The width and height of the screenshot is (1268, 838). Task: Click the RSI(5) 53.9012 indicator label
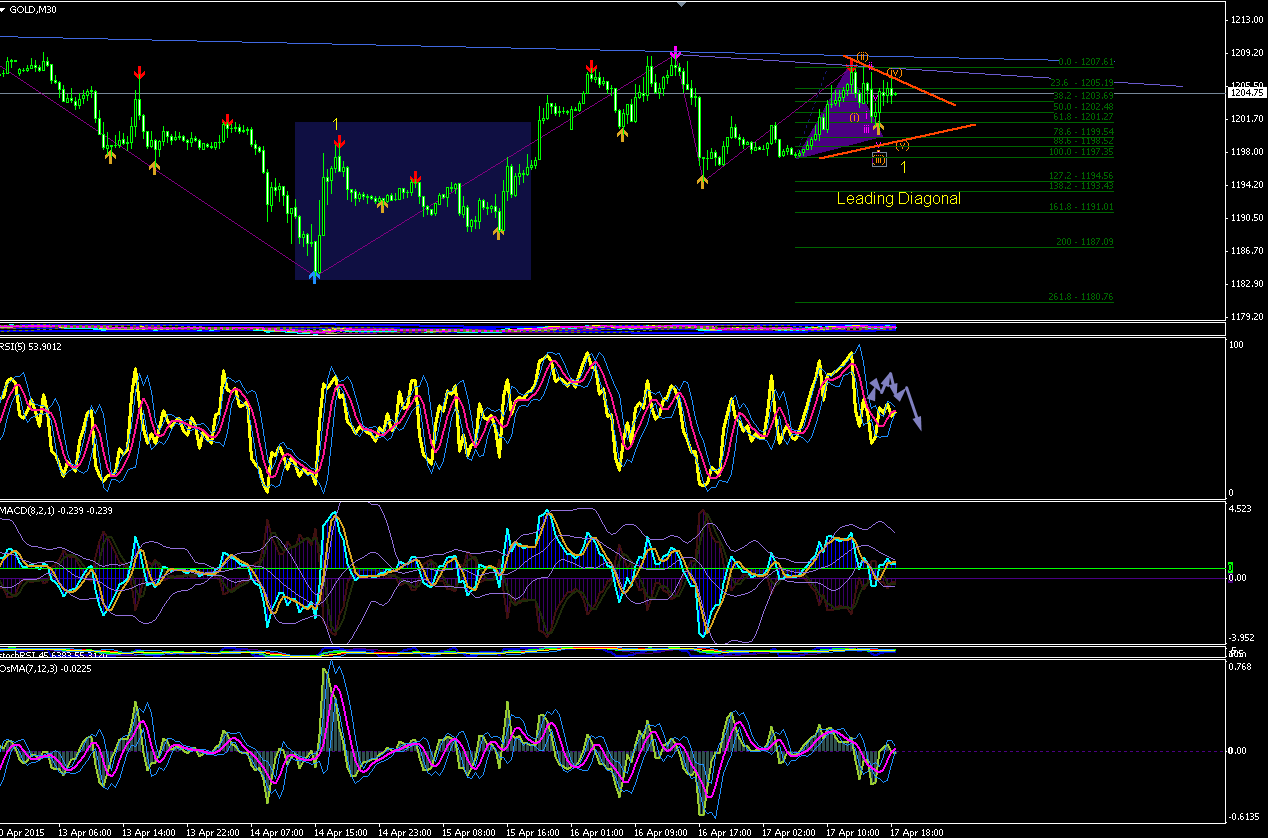pos(32,347)
